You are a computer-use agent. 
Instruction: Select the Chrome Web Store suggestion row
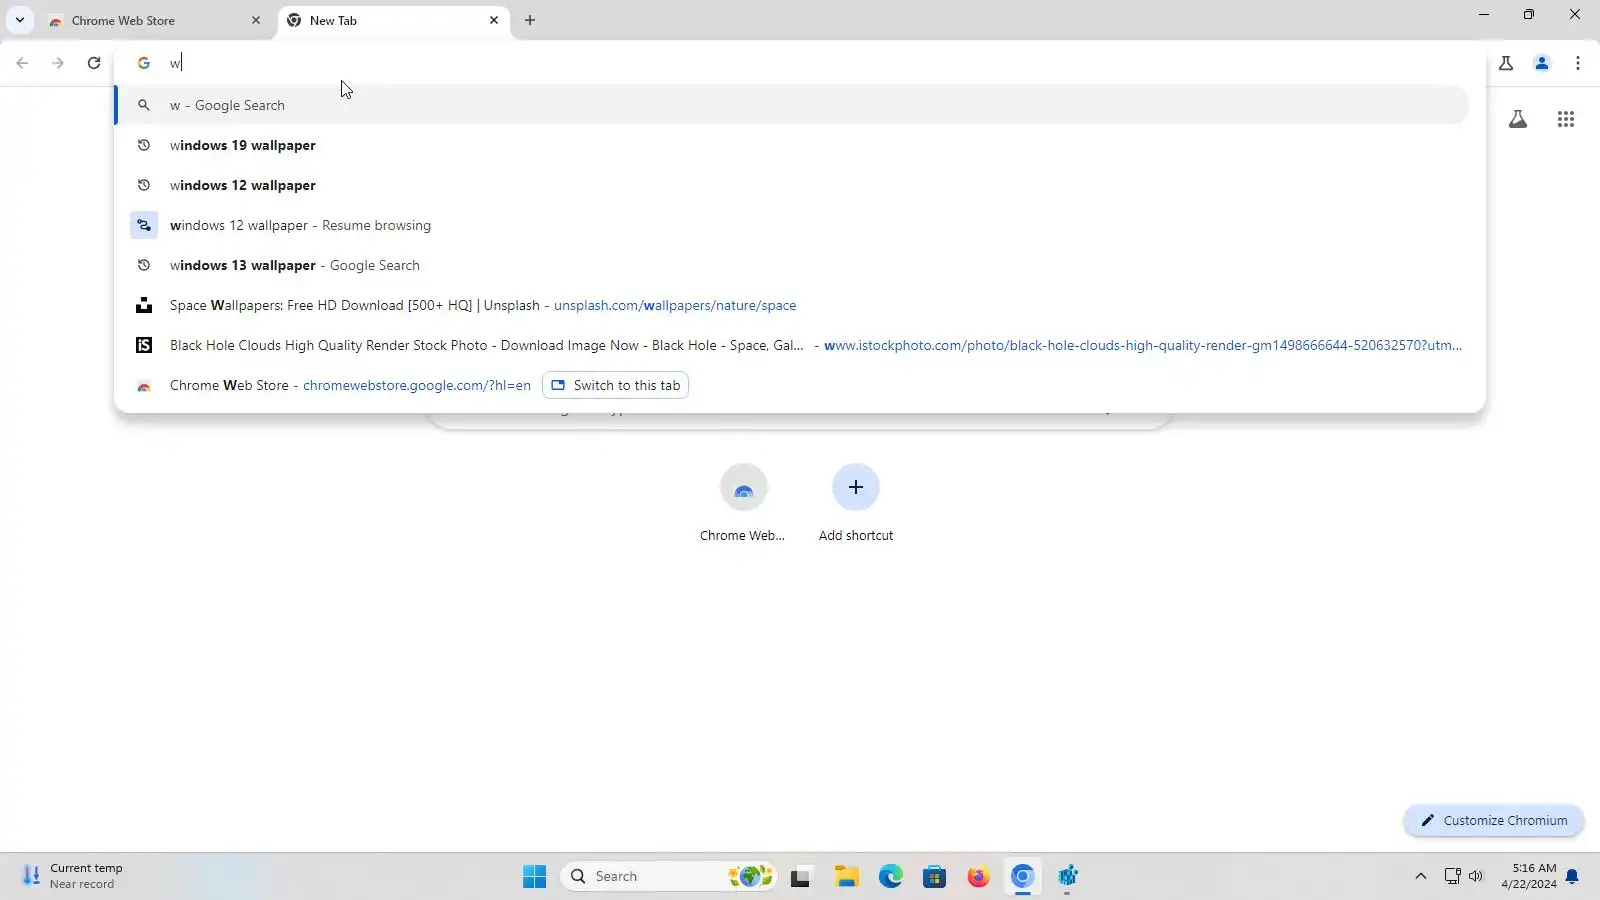click(792, 385)
